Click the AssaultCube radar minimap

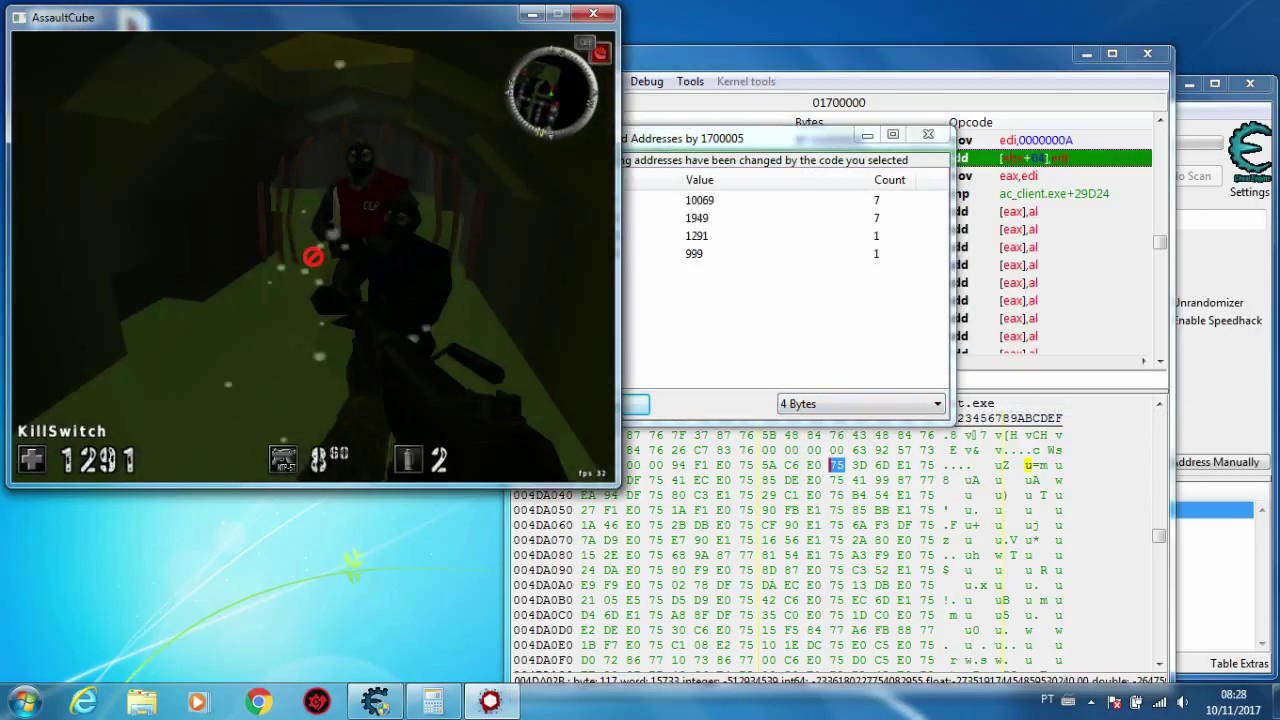point(551,93)
